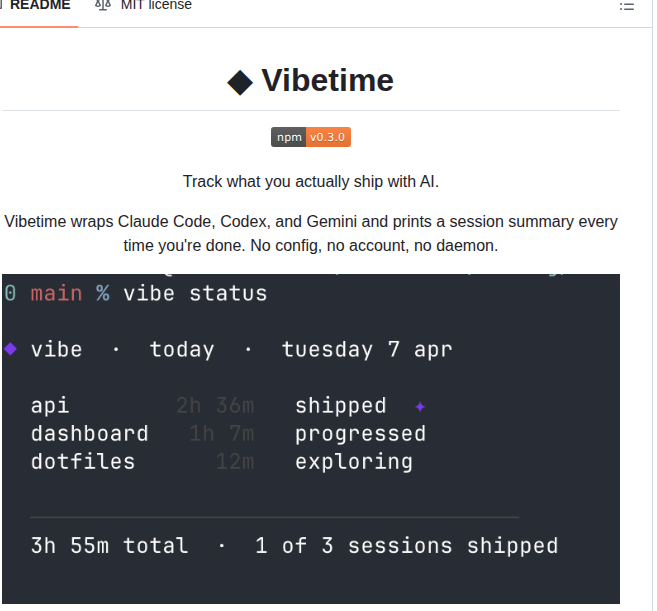Click the MIT license scales icon

pyautogui.click(x=103, y=5)
